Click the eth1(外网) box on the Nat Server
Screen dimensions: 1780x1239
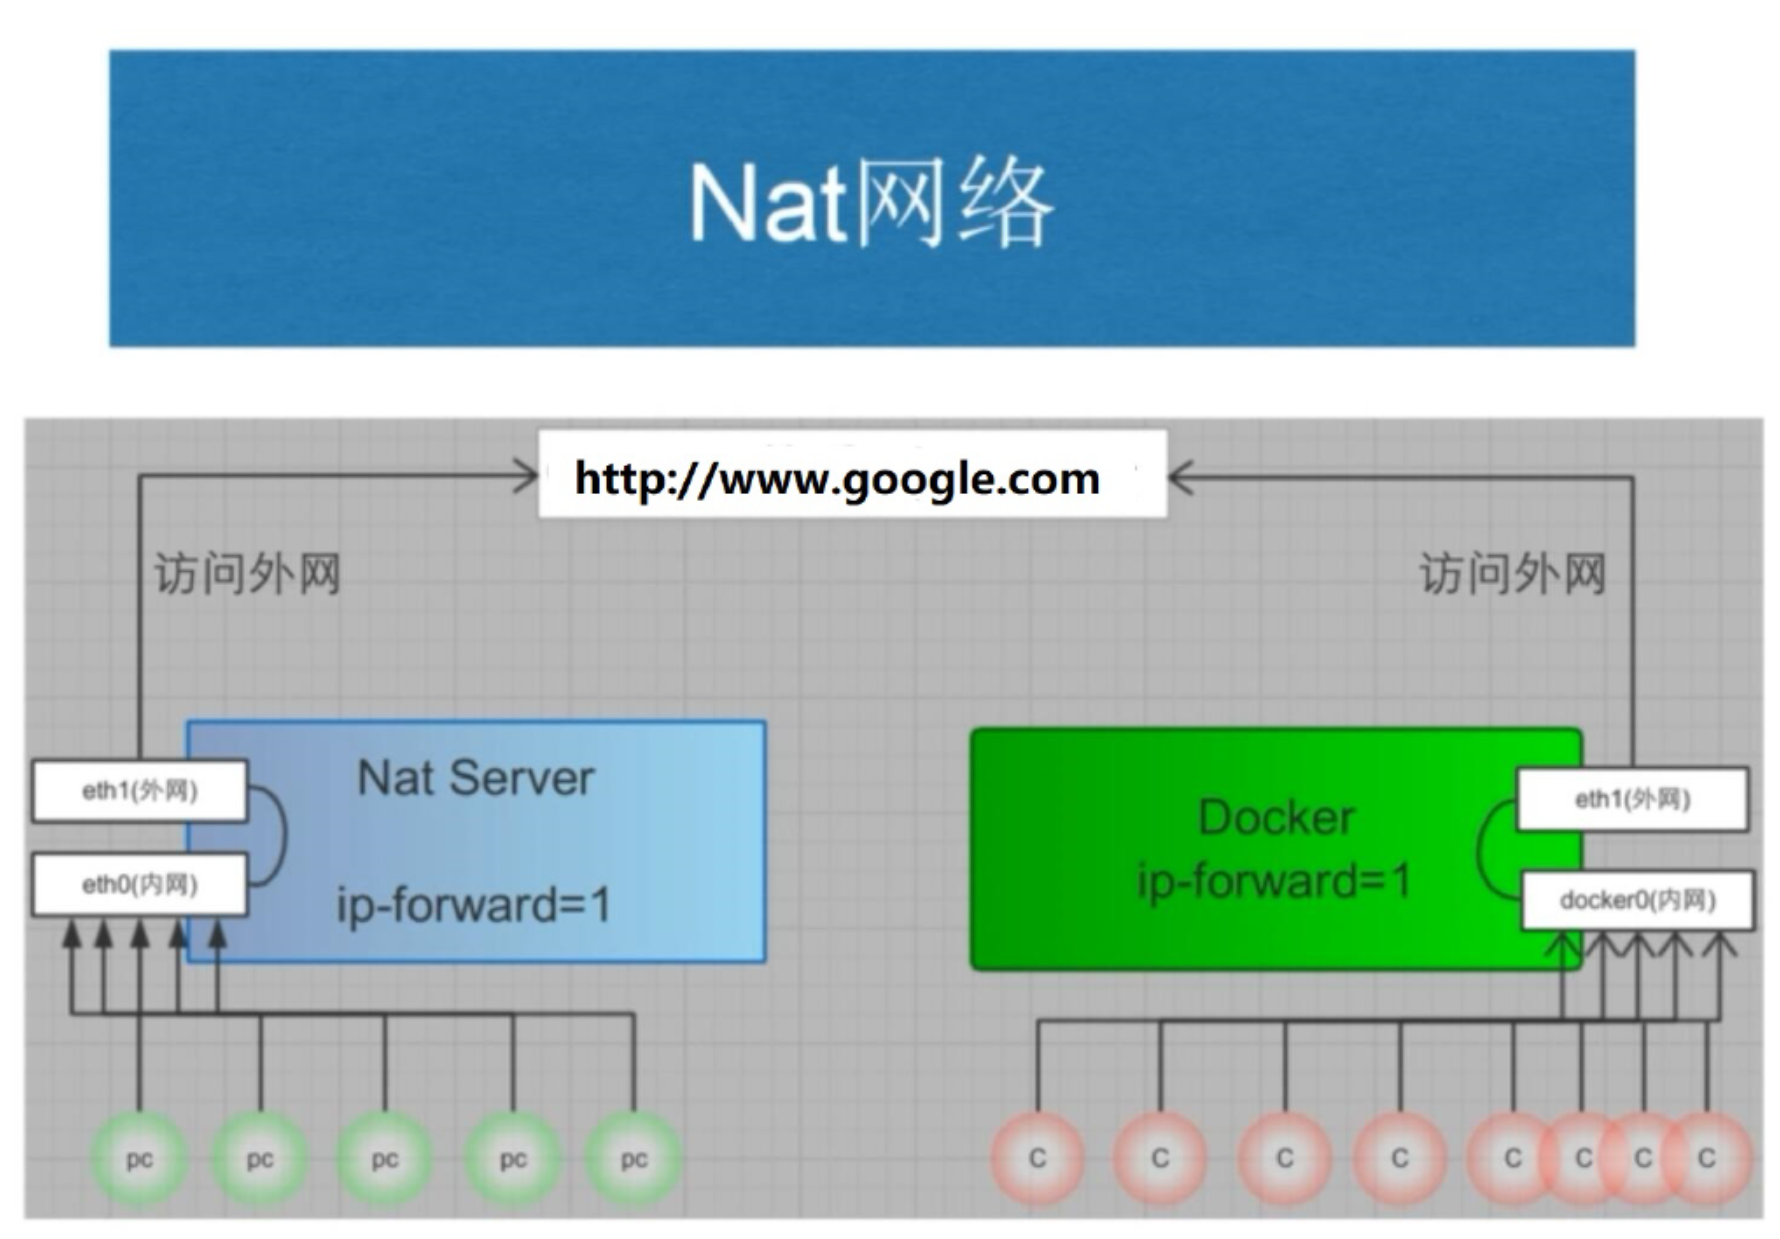140,791
